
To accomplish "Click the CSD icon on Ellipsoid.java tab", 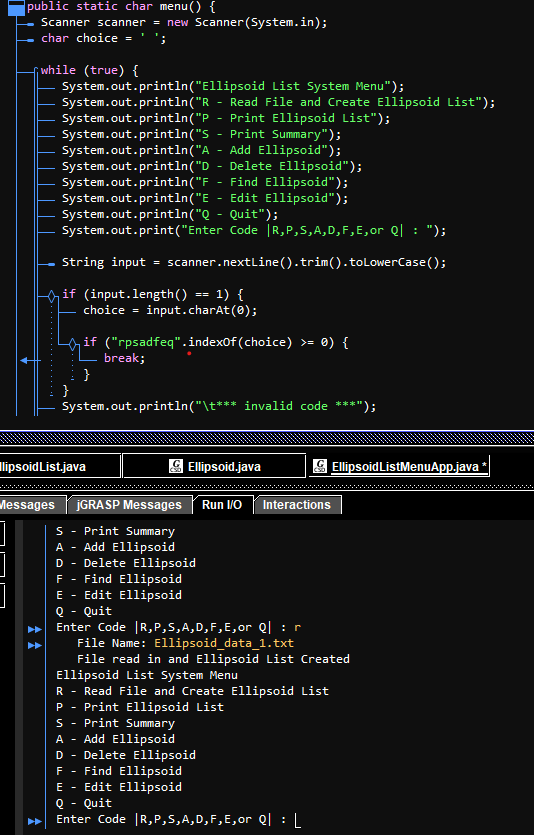I will (176, 466).
